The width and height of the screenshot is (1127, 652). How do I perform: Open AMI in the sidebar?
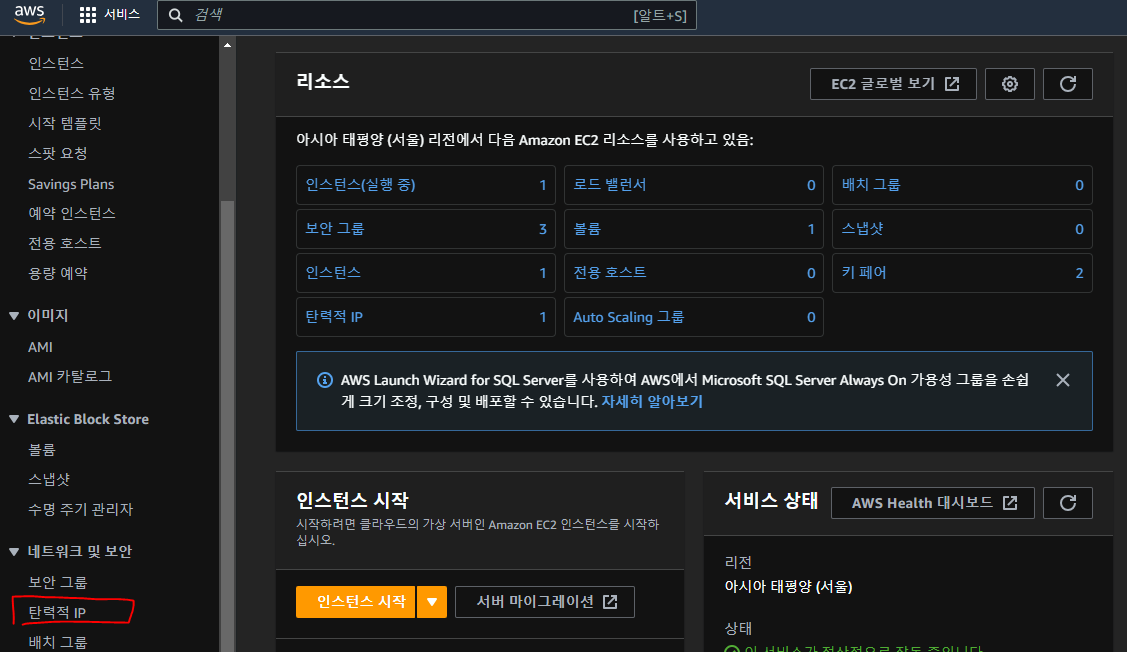point(40,347)
